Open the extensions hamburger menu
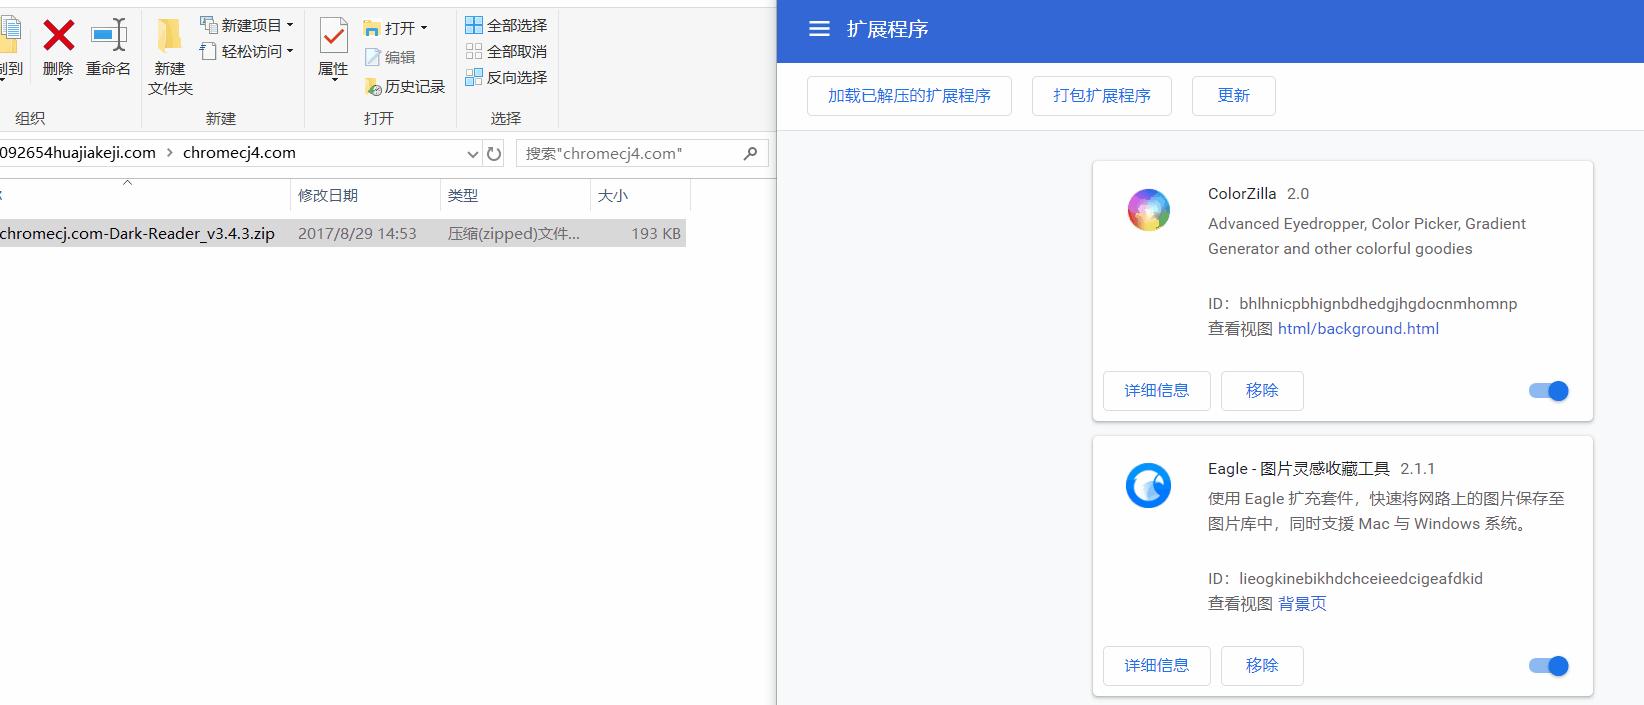 (819, 29)
